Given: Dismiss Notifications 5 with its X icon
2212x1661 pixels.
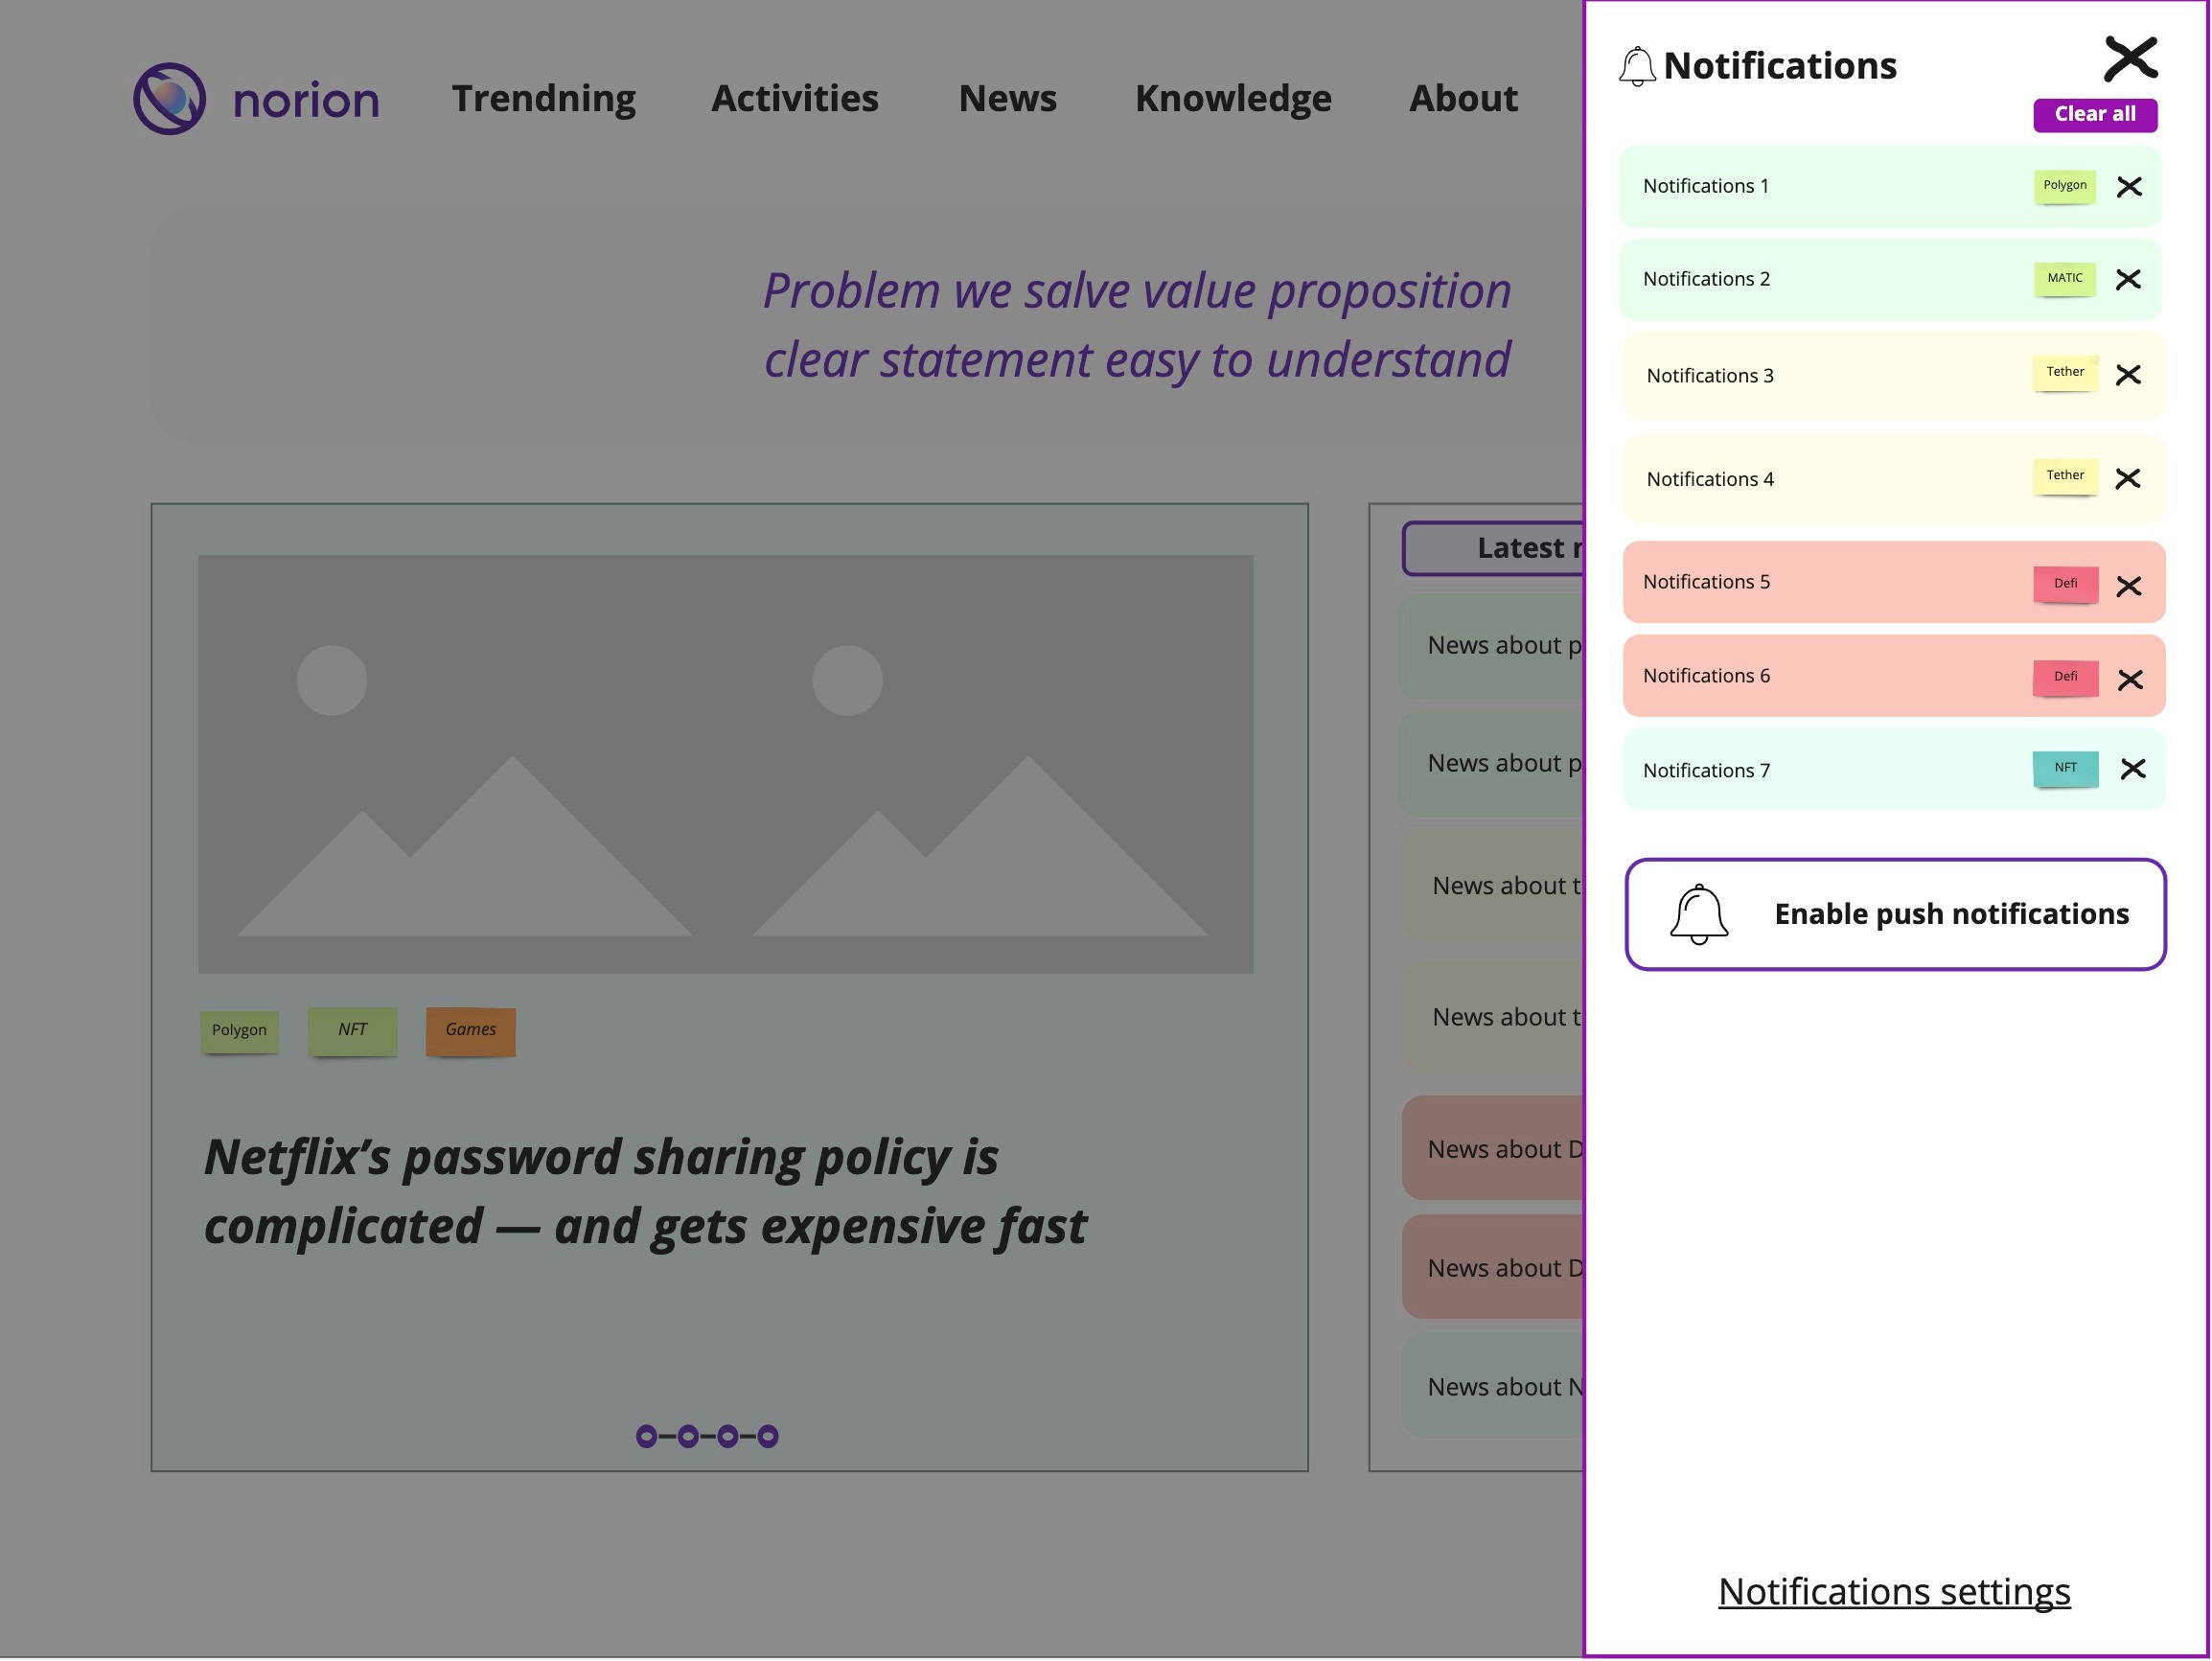Looking at the screenshot, I should [x=2129, y=586].
